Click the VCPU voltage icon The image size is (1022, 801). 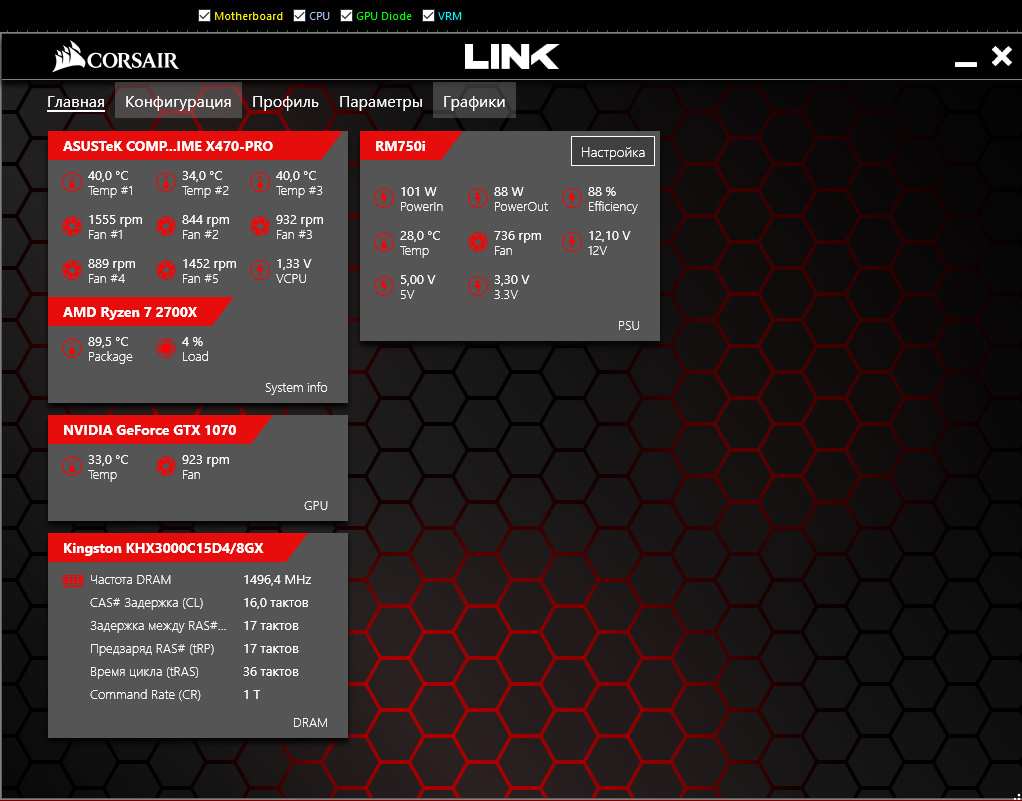[x=259, y=270]
